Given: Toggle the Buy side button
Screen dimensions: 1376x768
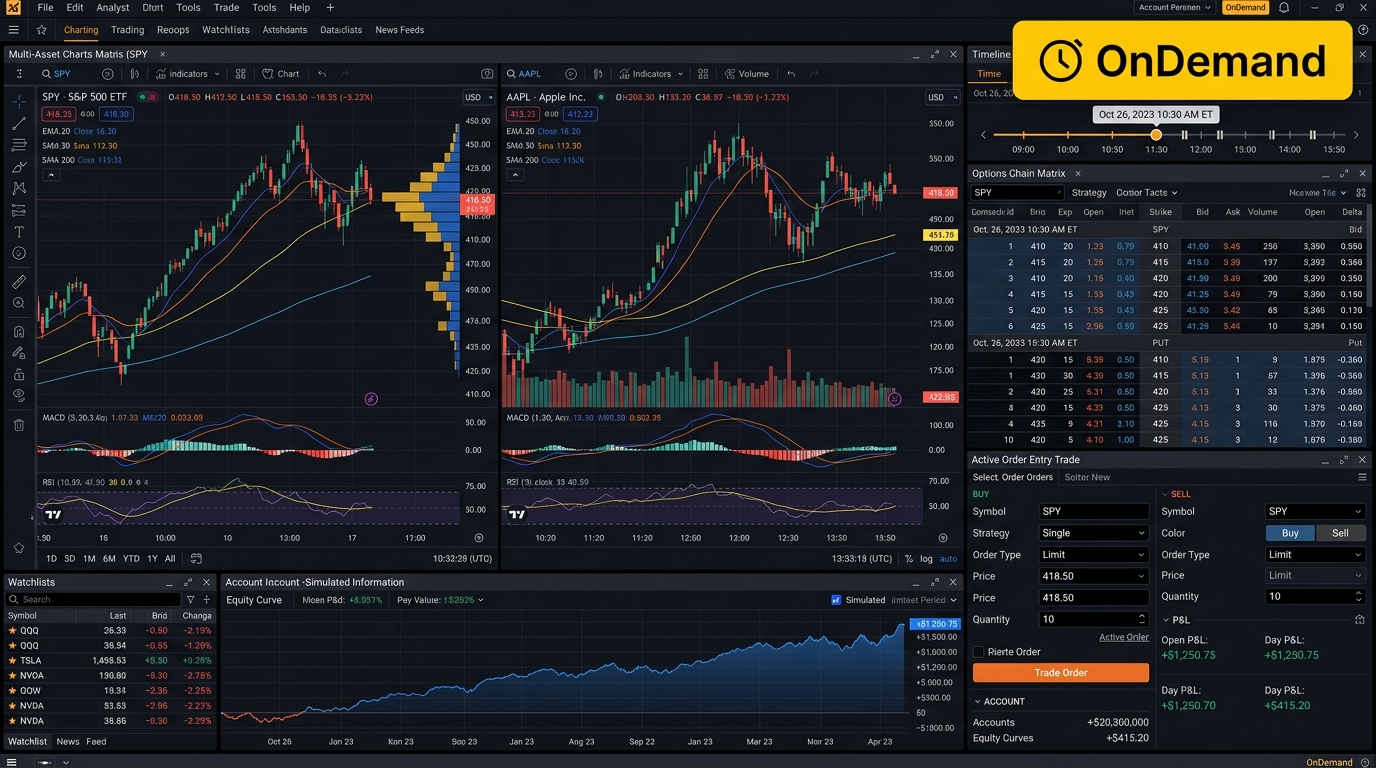Looking at the screenshot, I should pos(1290,533).
